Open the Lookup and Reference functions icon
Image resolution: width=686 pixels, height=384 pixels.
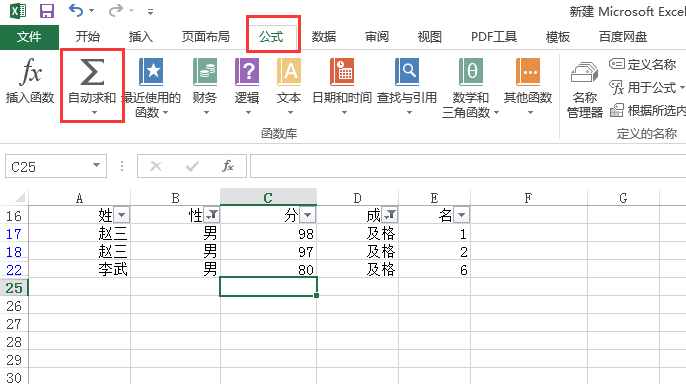click(x=407, y=72)
